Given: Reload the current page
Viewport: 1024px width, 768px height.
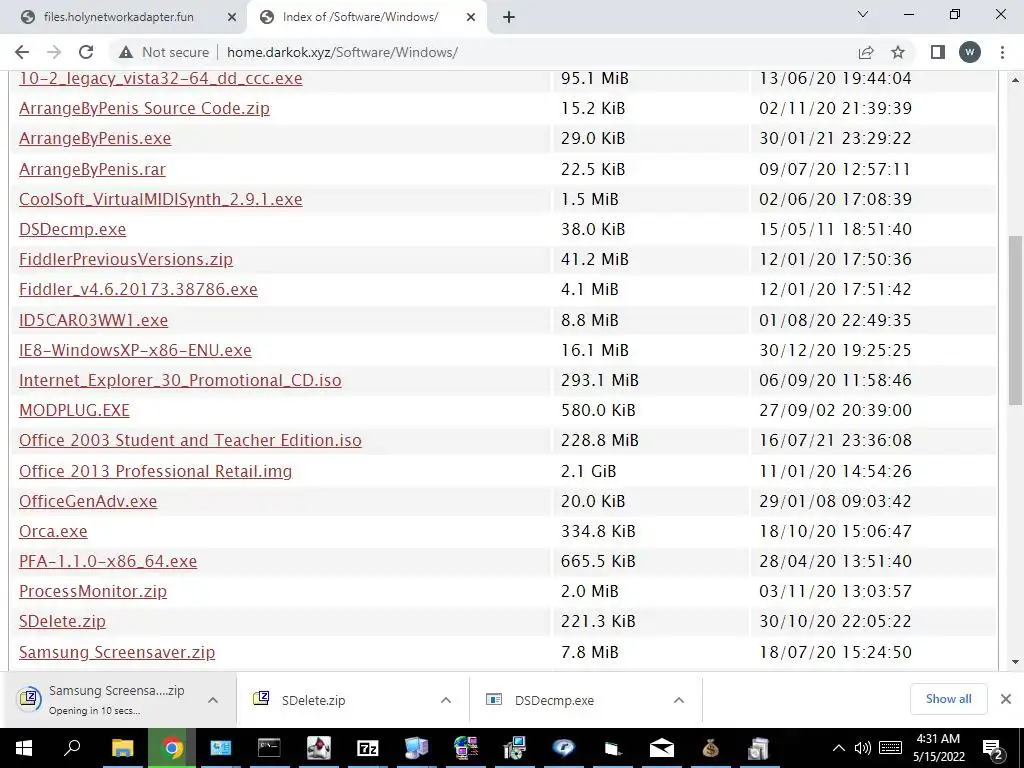Looking at the screenshot, I should [86, 52].
